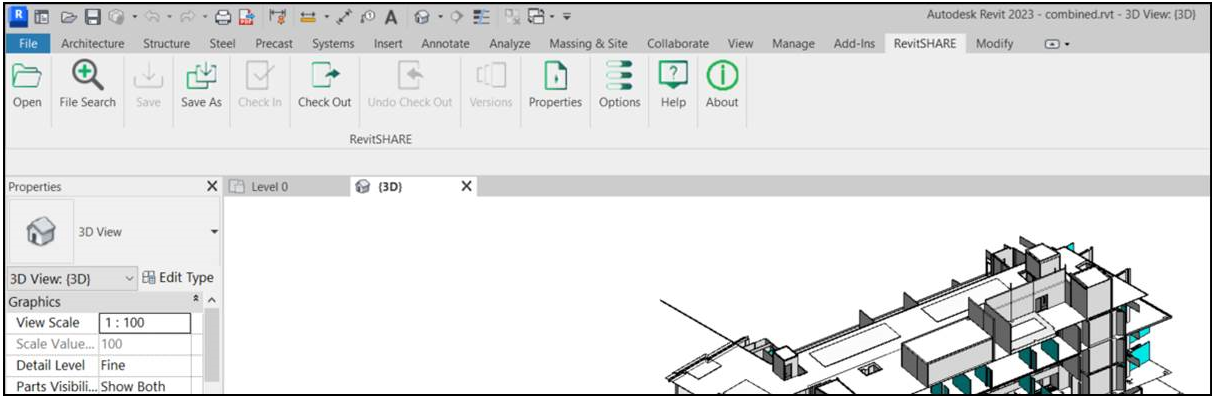
Task: Open the View ribbon tab
Action: pos(740,44)
